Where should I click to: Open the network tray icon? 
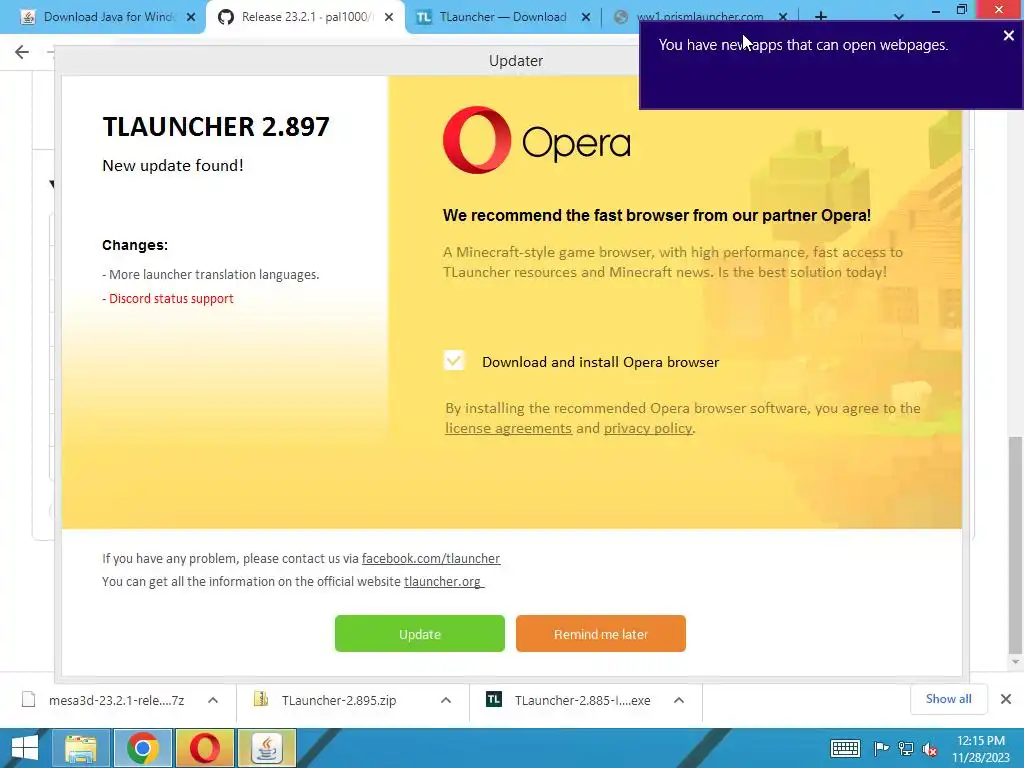(x=906, y=748)
